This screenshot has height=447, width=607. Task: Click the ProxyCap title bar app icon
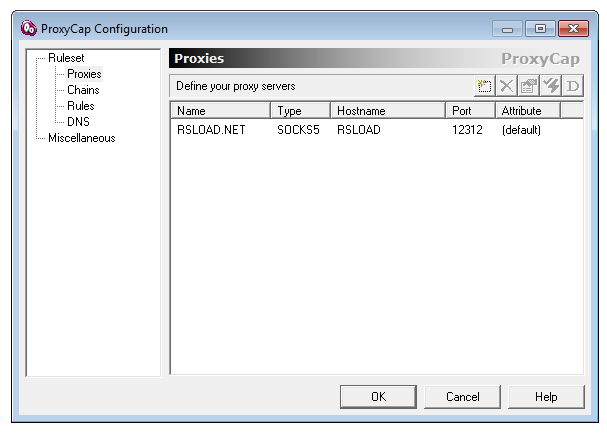[29, 28]
